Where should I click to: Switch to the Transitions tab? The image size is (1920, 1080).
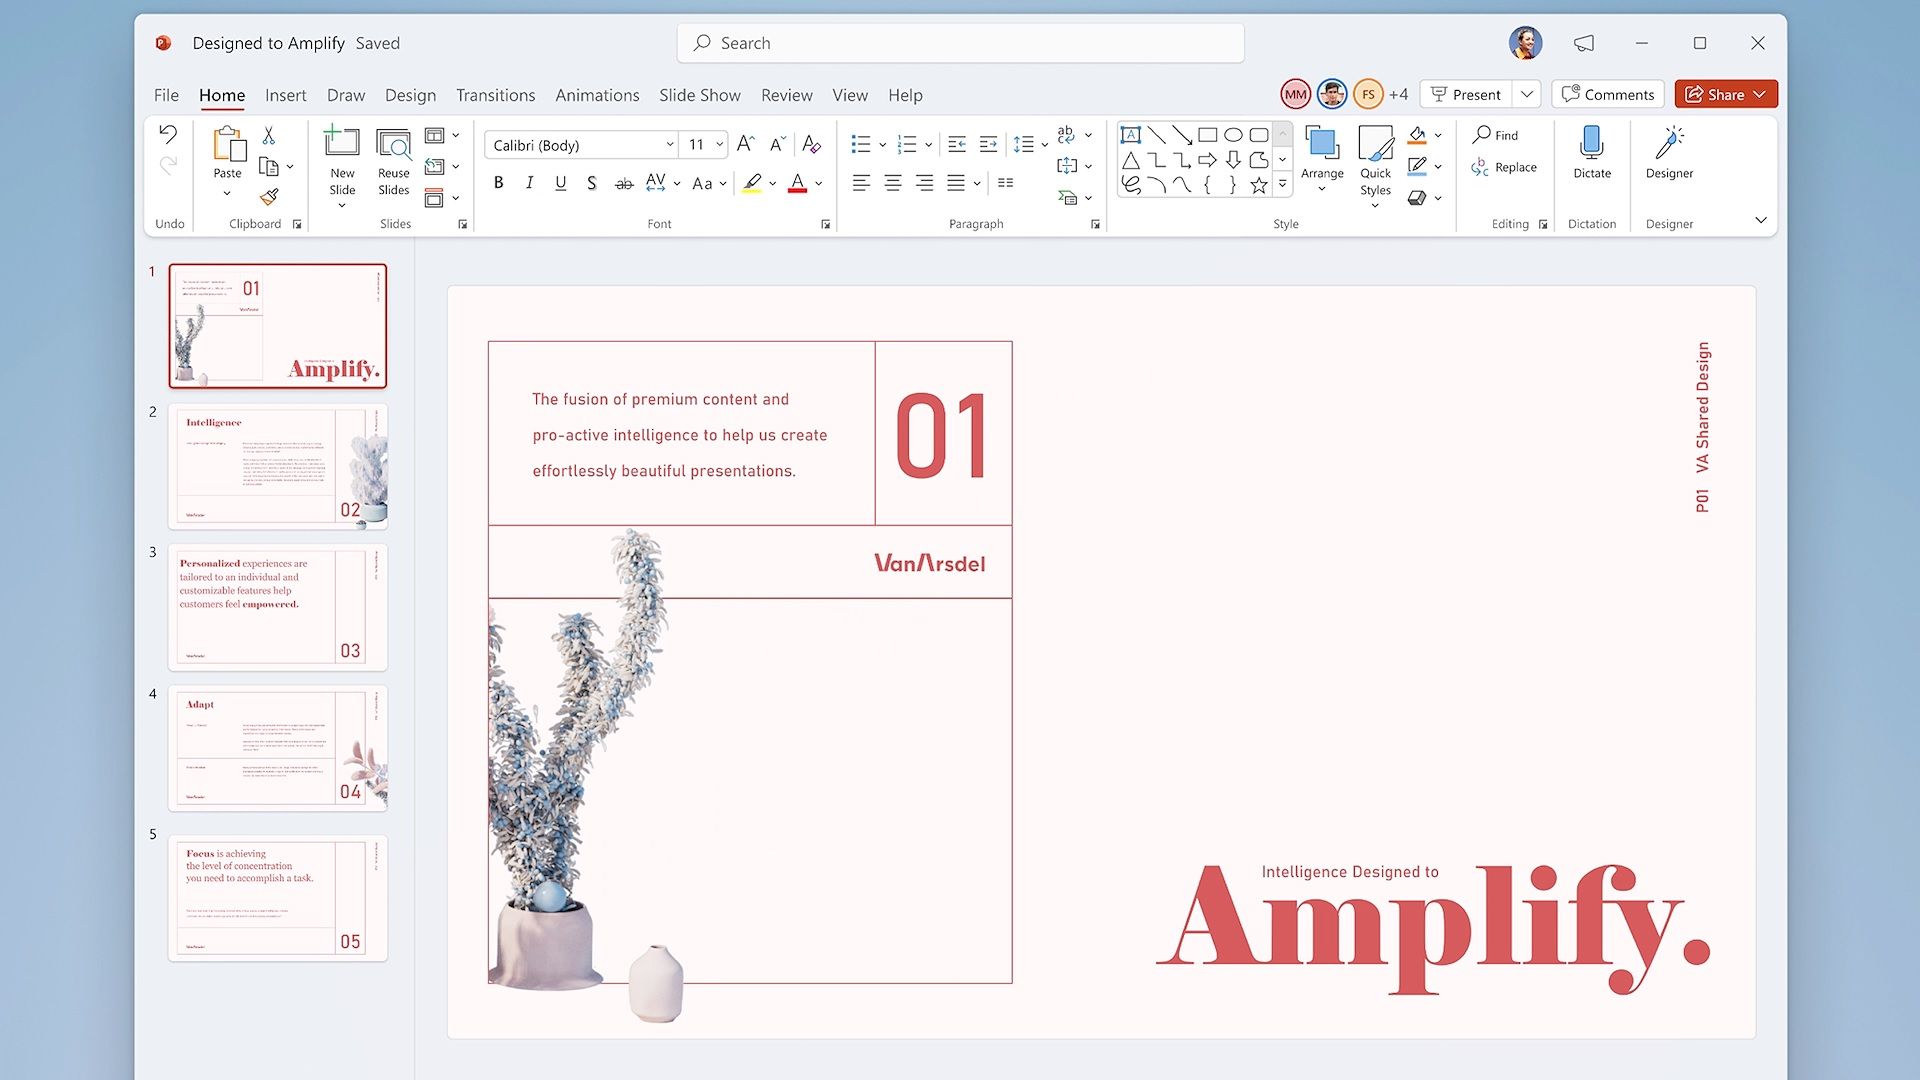coord(495,95)
